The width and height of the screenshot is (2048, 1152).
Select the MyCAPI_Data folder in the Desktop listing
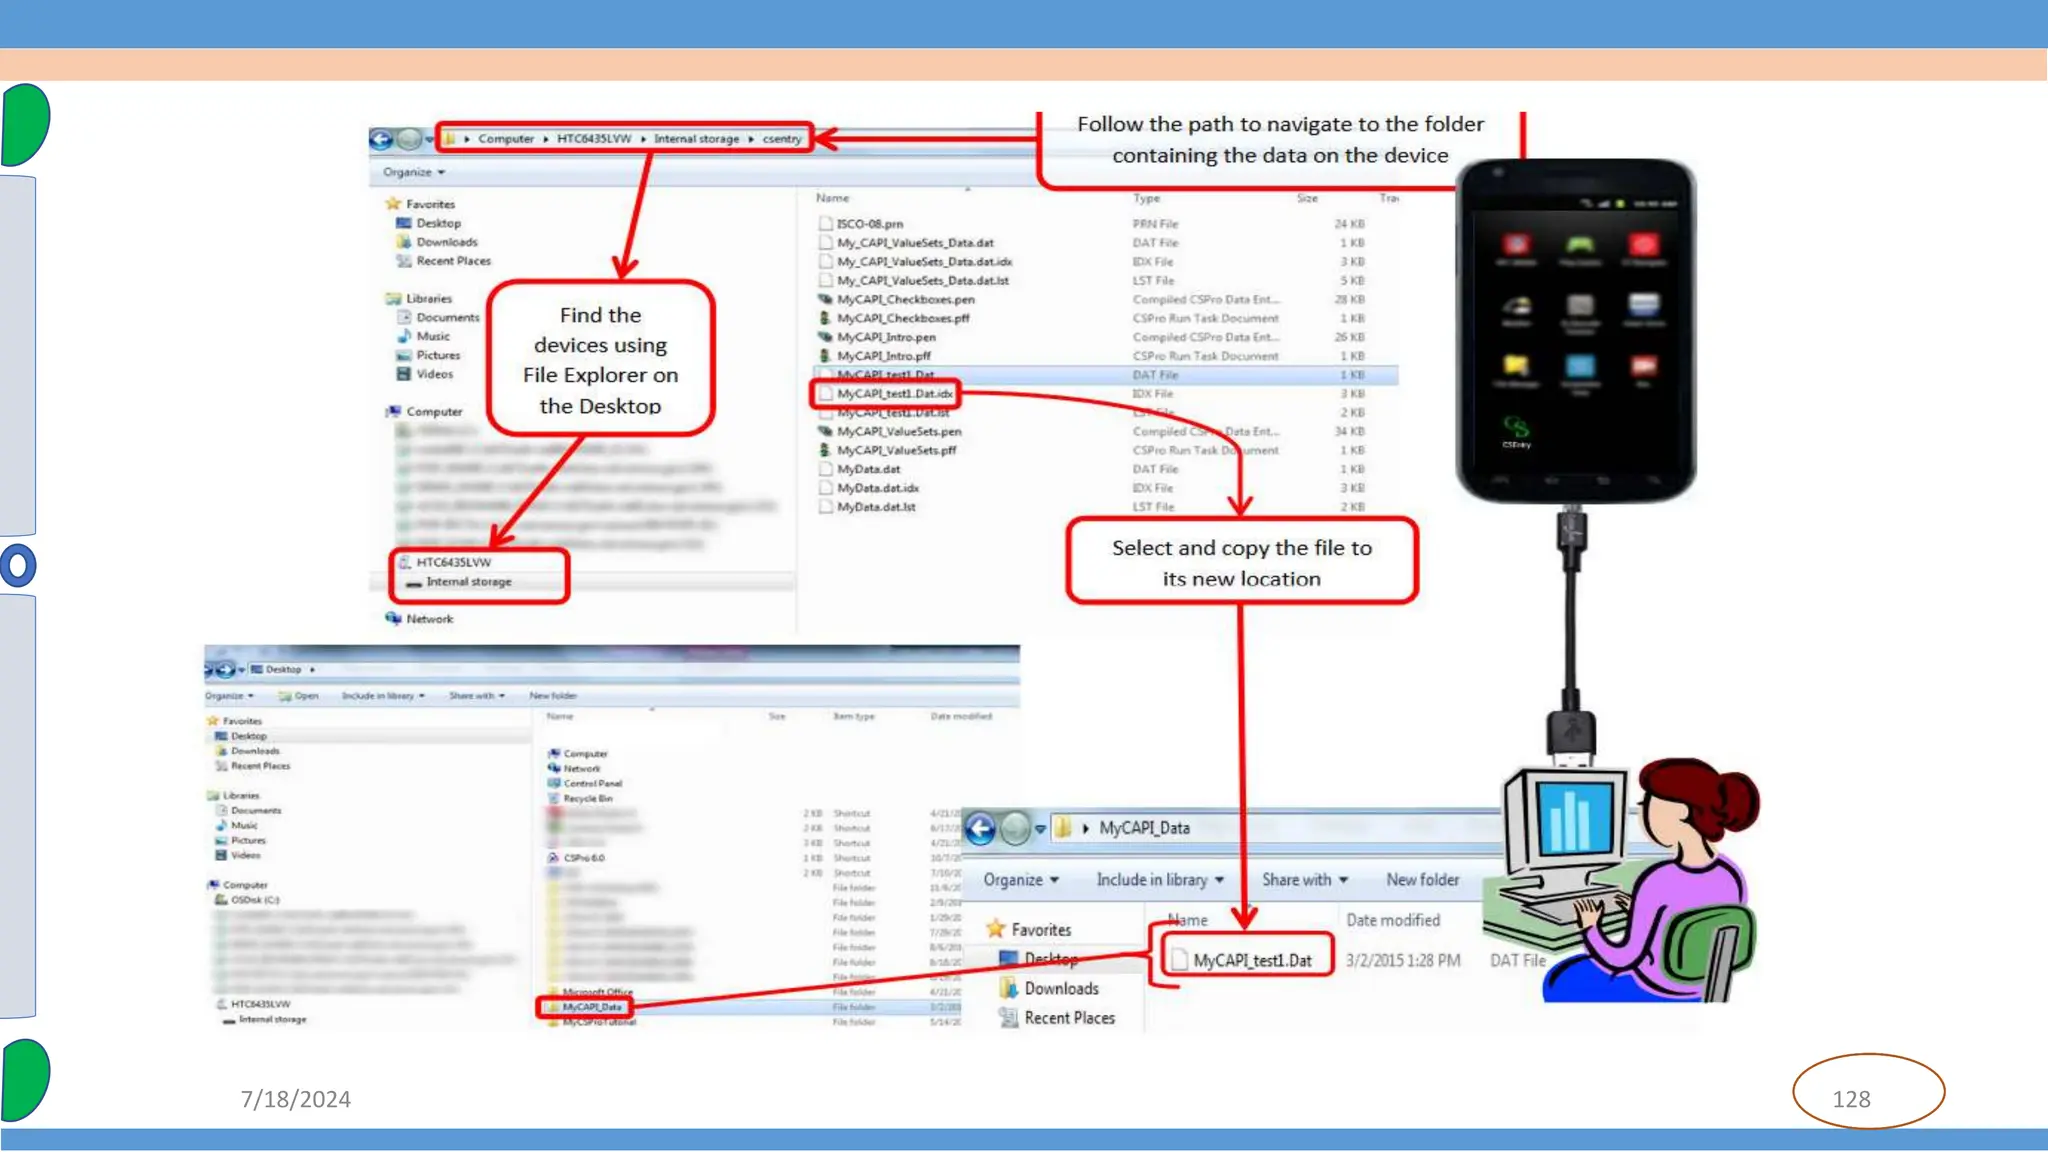pyautogui.click(x=591, y=1007)
